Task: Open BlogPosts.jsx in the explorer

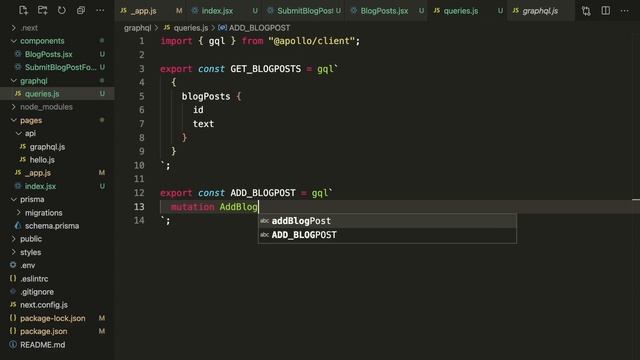Action: pos(57,54)
